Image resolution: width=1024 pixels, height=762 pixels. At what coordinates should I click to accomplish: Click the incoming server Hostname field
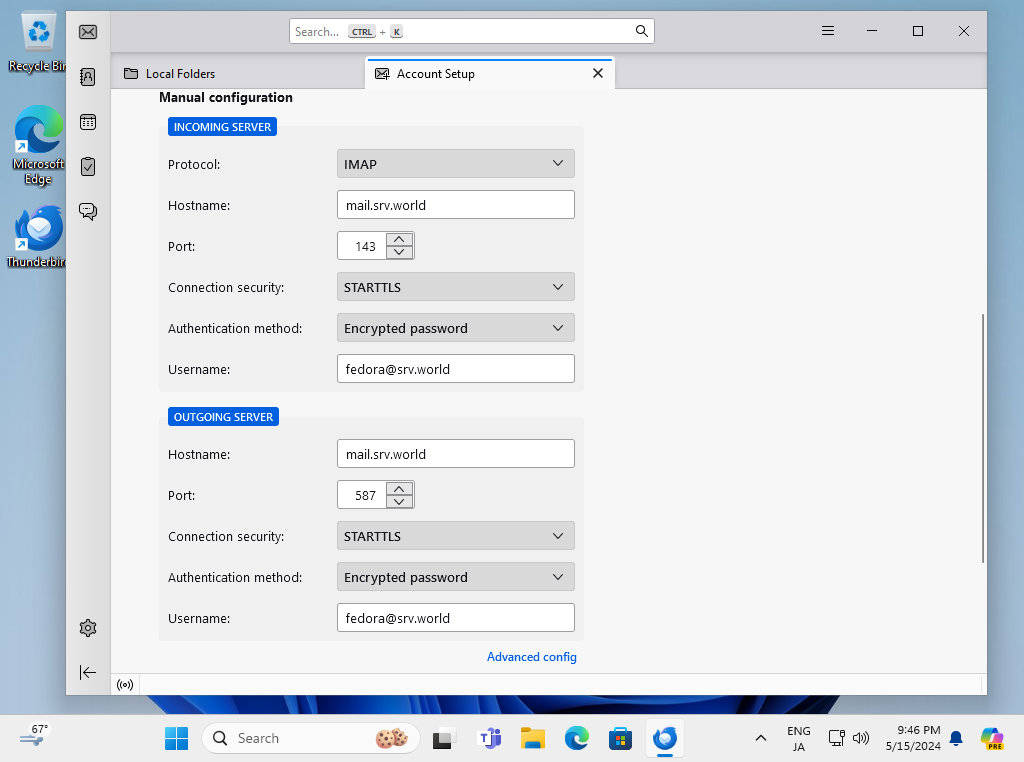pos(456,205)
